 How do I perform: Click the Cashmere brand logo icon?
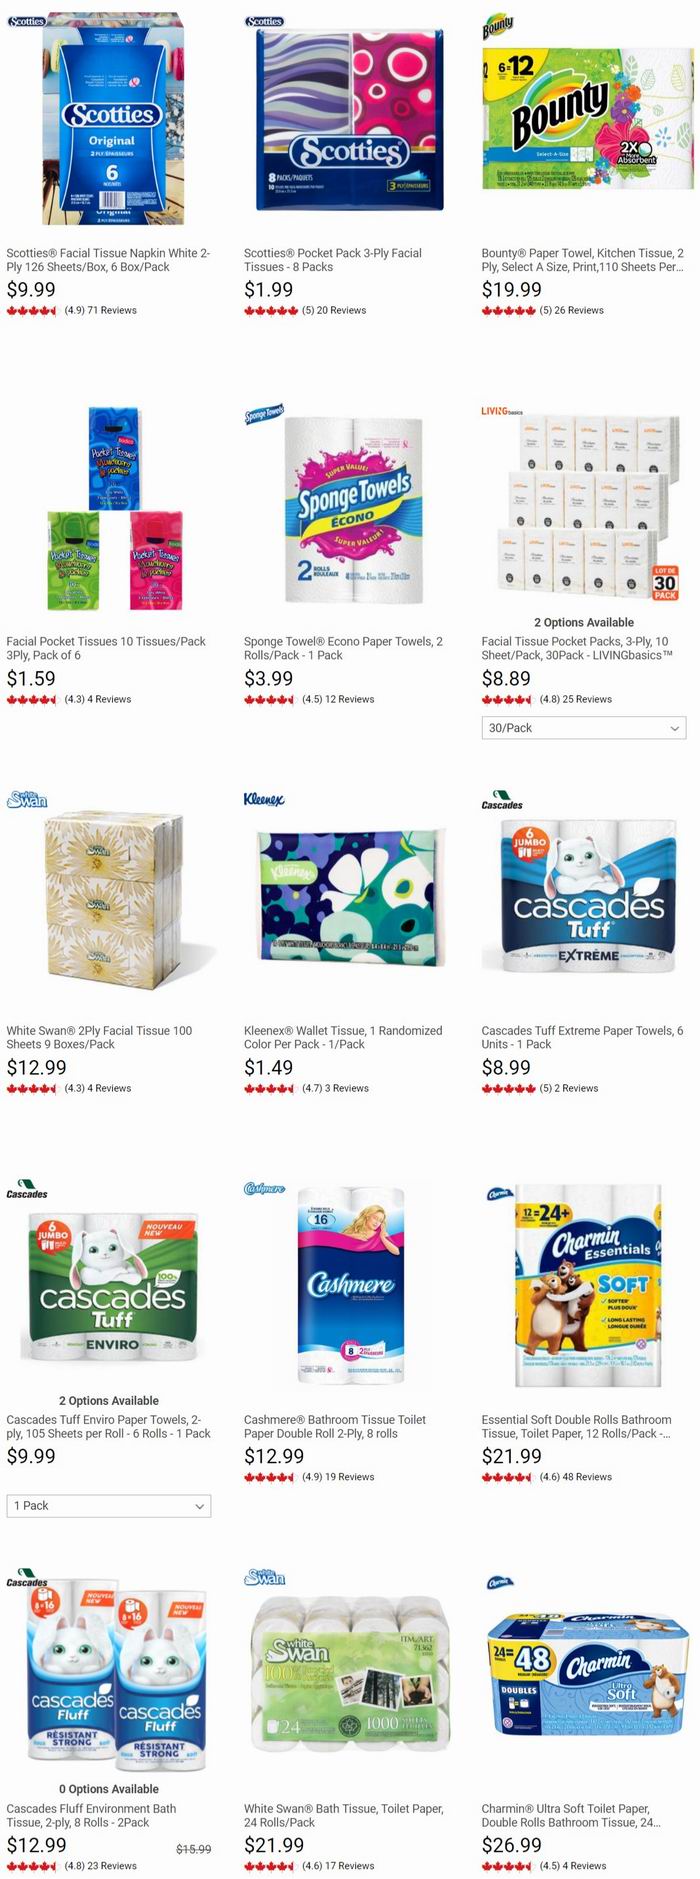(265, 1189)
